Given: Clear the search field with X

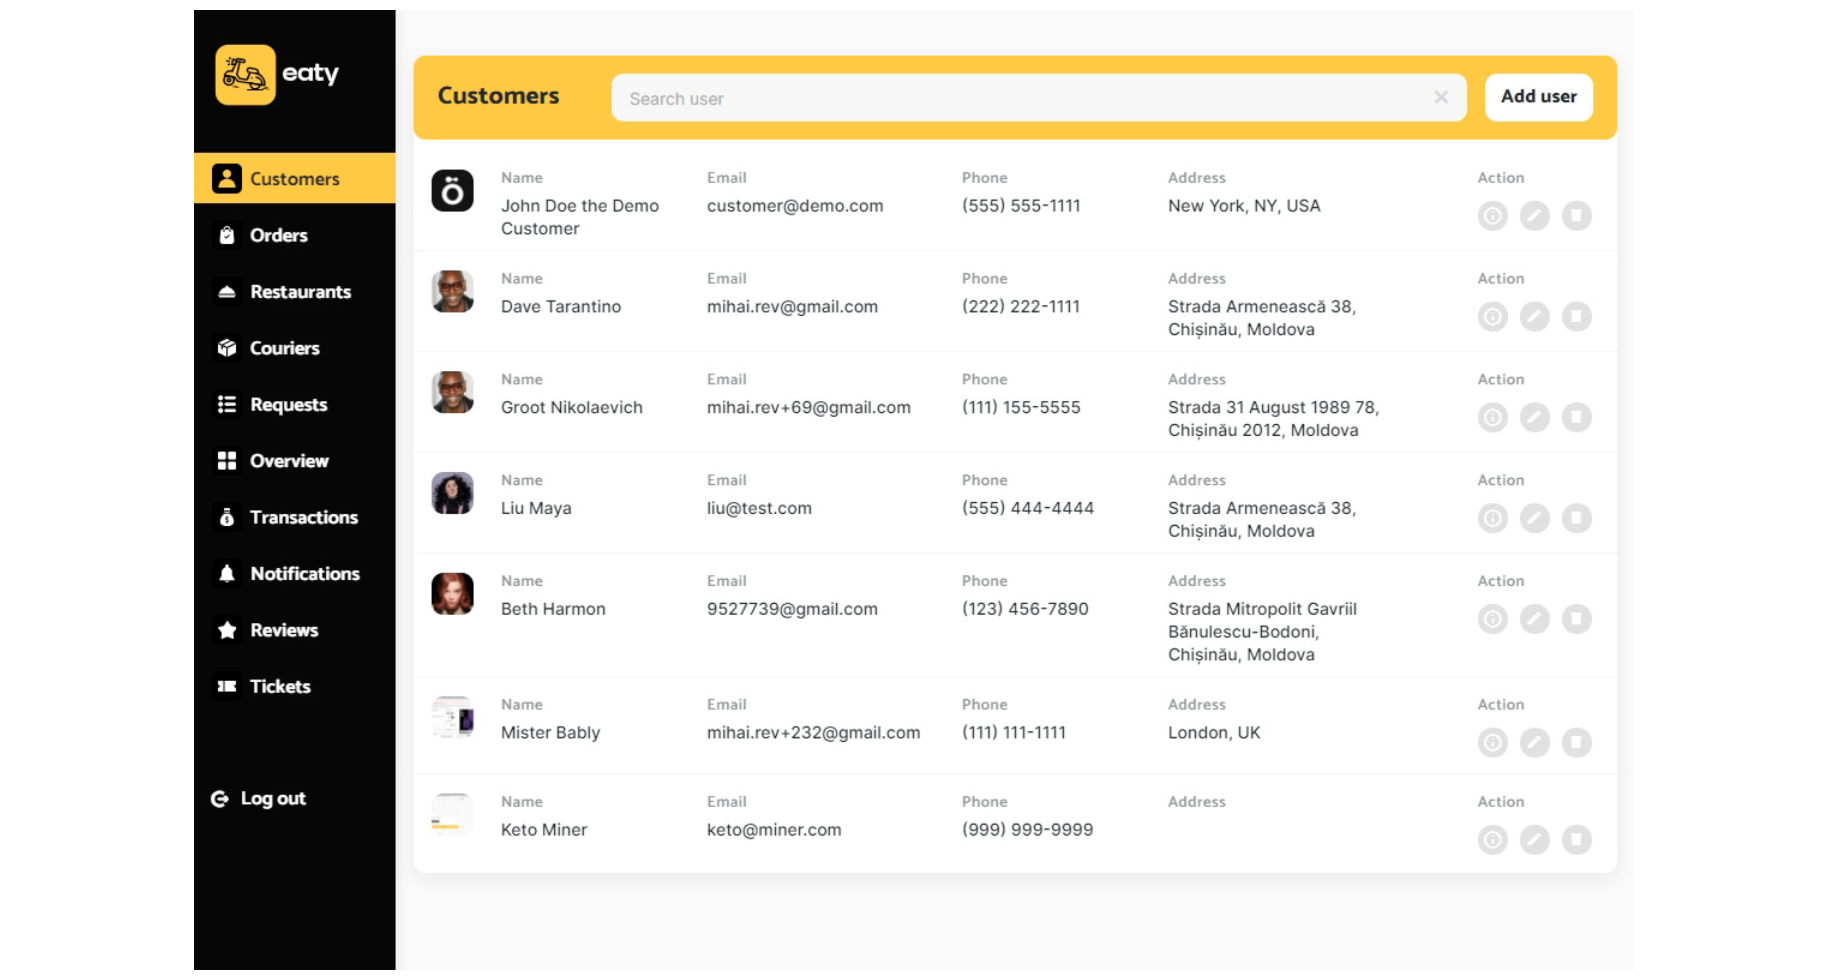Looking at the screenshot, I should (x=1440, y=98).
